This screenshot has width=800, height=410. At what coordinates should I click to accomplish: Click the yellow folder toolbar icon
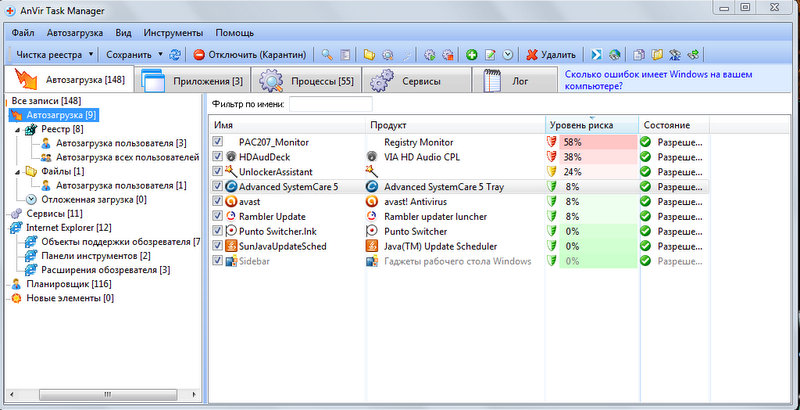369,55
